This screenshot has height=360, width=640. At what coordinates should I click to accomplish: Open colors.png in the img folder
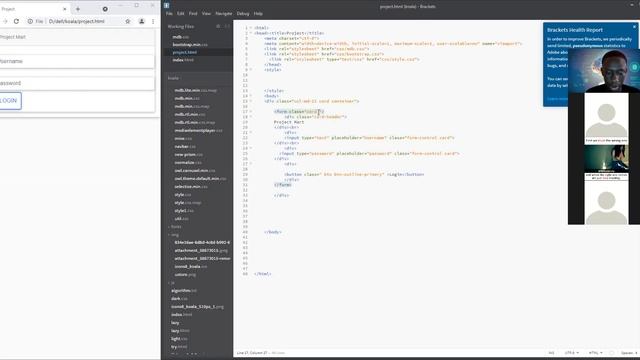(185, 275)
